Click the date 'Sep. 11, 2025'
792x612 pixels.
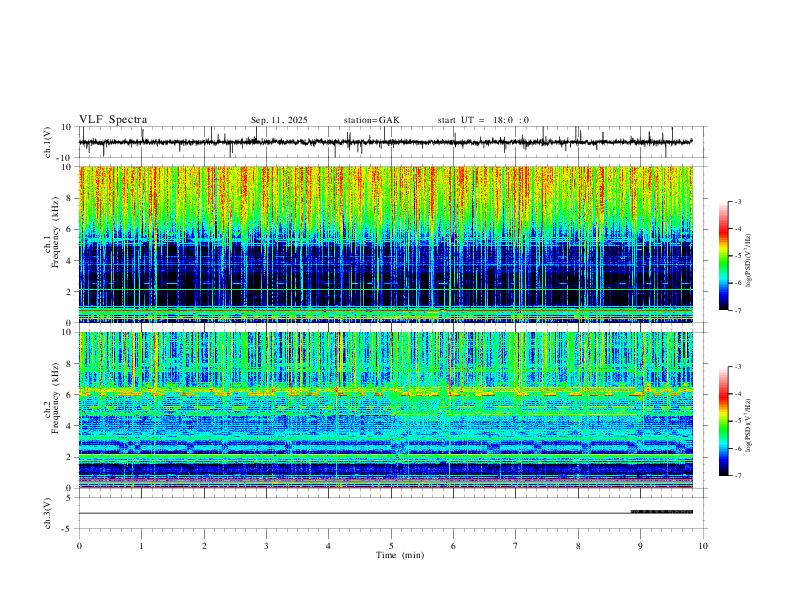pos(279,120)
